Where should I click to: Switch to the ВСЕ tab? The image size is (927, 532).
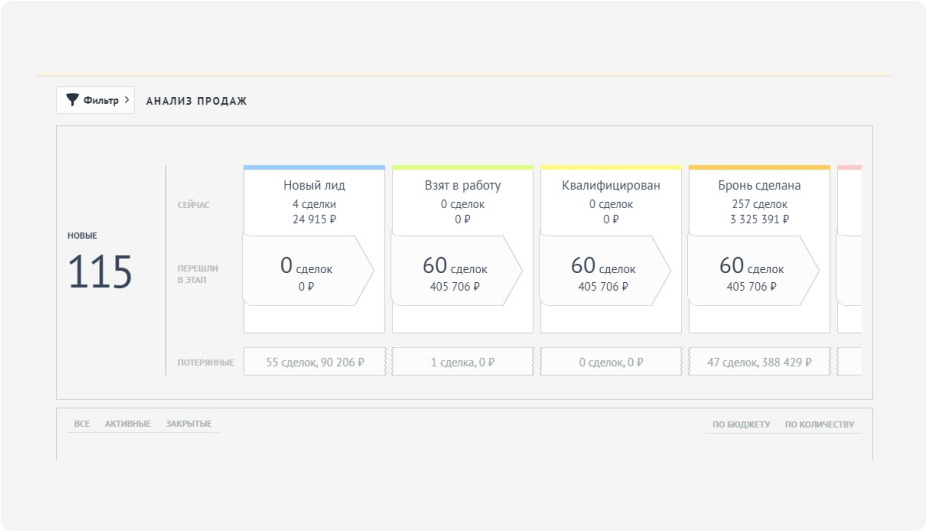click(82, 424)
